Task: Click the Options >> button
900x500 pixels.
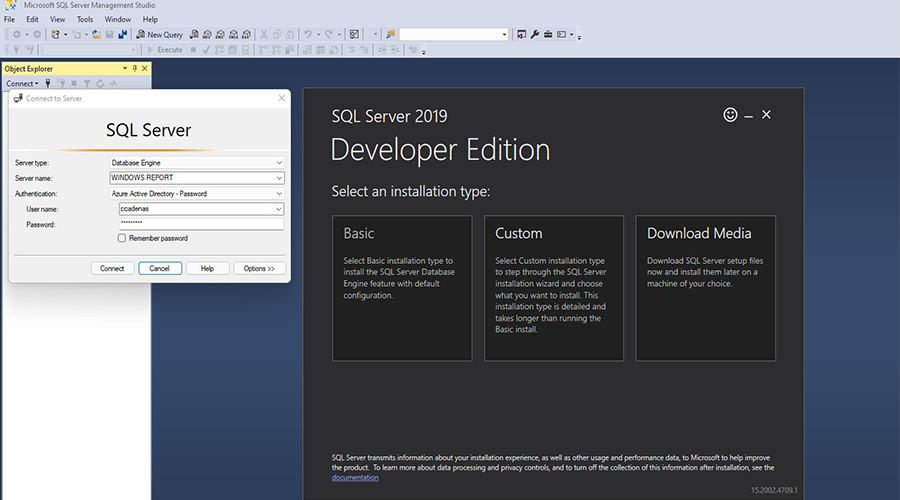Action: 259,268
